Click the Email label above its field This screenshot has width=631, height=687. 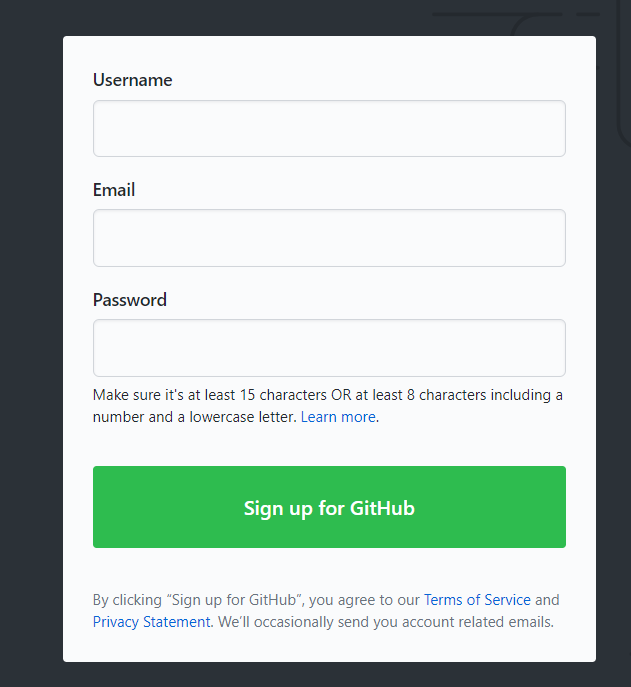pyautogui.click(x=114, y=190)
